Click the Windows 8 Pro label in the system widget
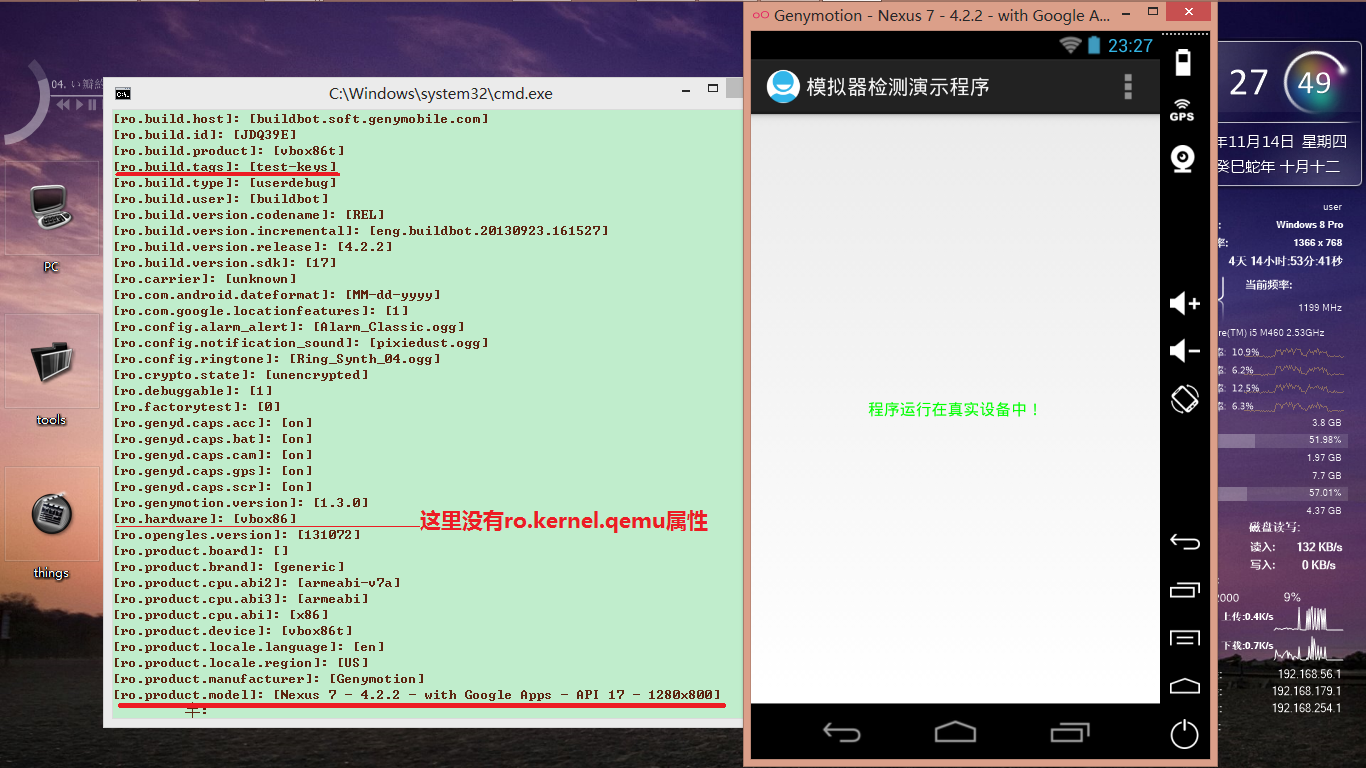Image resolution: width=1366 pixels, height=768 pixels. [x=1309, y=225]
